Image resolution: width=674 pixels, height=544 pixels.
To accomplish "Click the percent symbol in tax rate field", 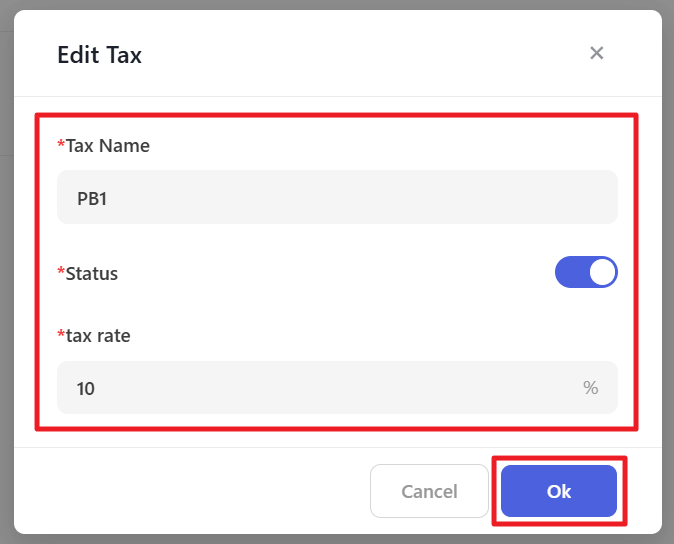I will 591,388.
